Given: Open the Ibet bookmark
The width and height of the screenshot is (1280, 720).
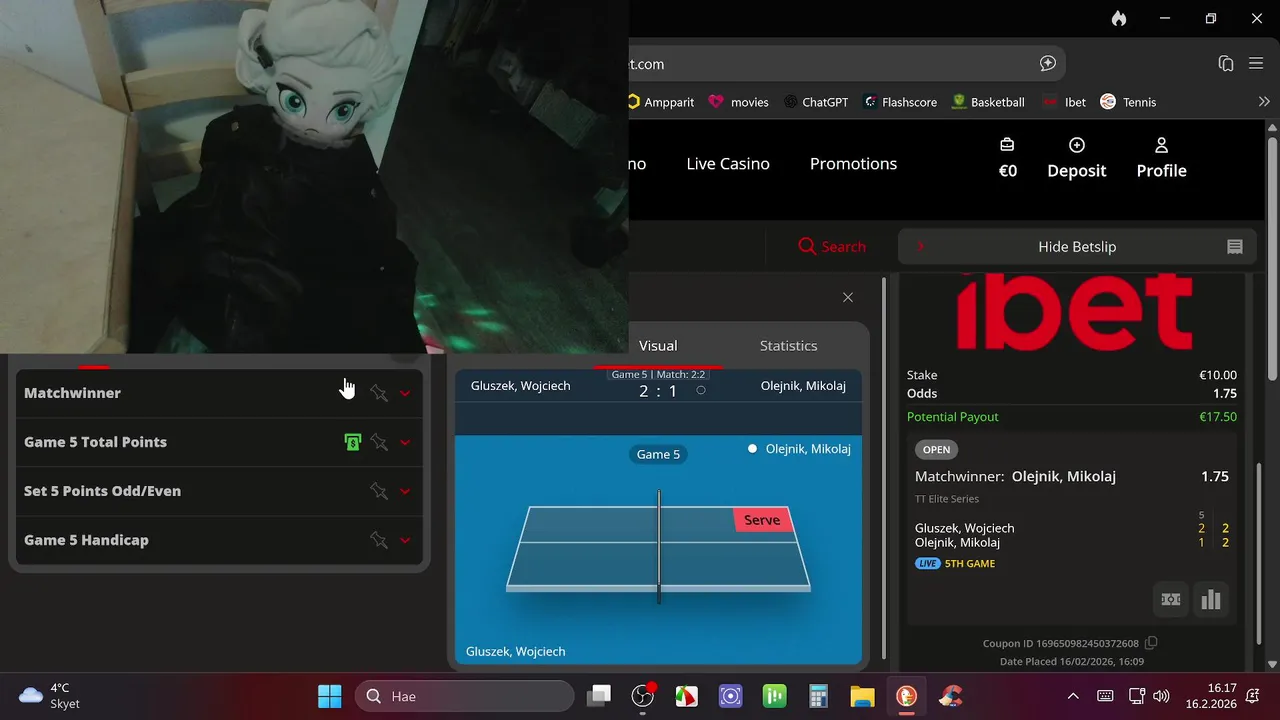Looking at the screenshot, I should click(x=1064, y=102).
